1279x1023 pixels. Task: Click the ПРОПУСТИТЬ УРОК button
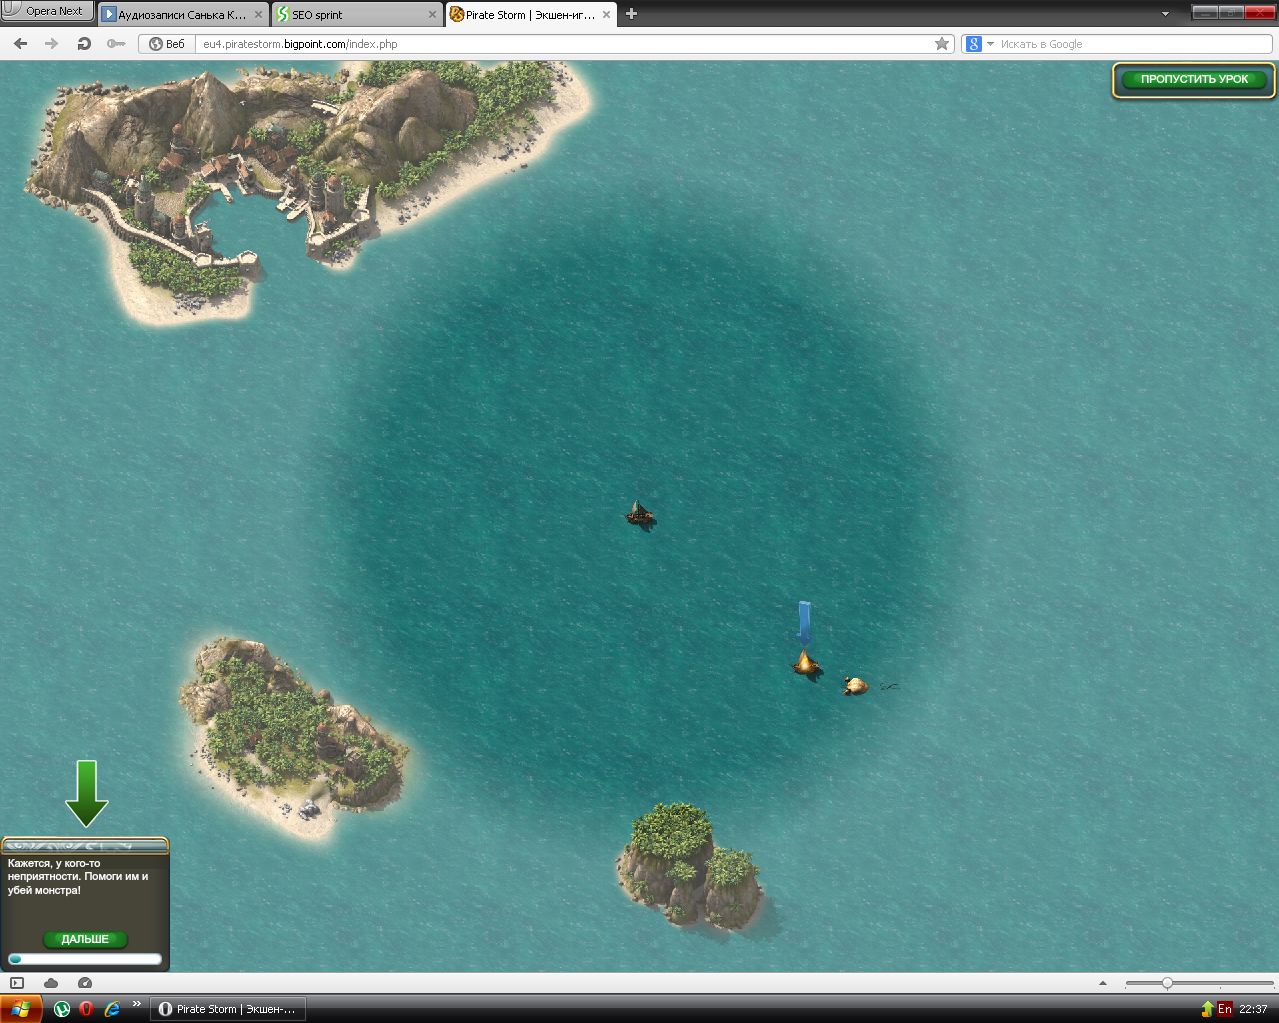1194,79
